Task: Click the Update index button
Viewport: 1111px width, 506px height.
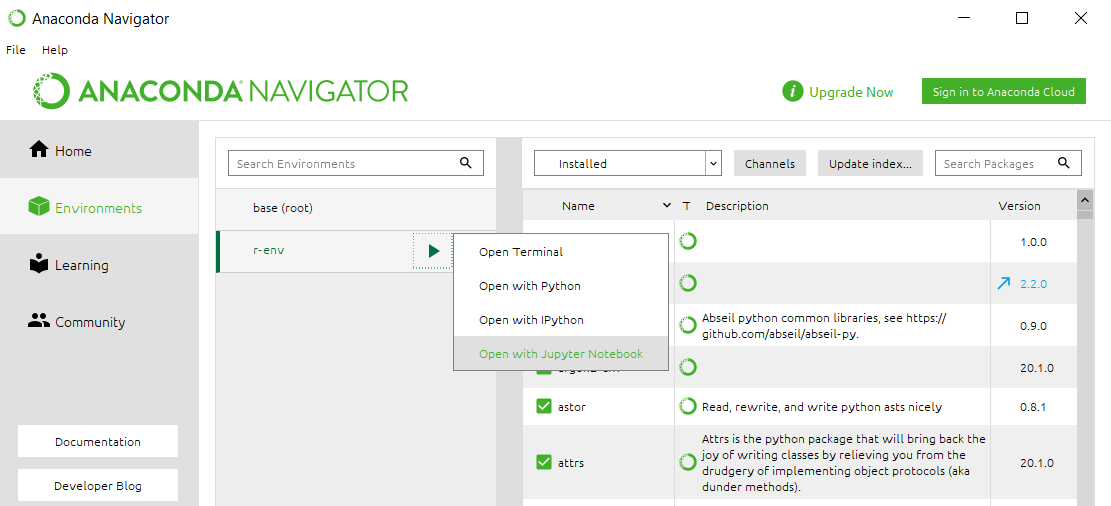Action: click(x=871, y=163)
